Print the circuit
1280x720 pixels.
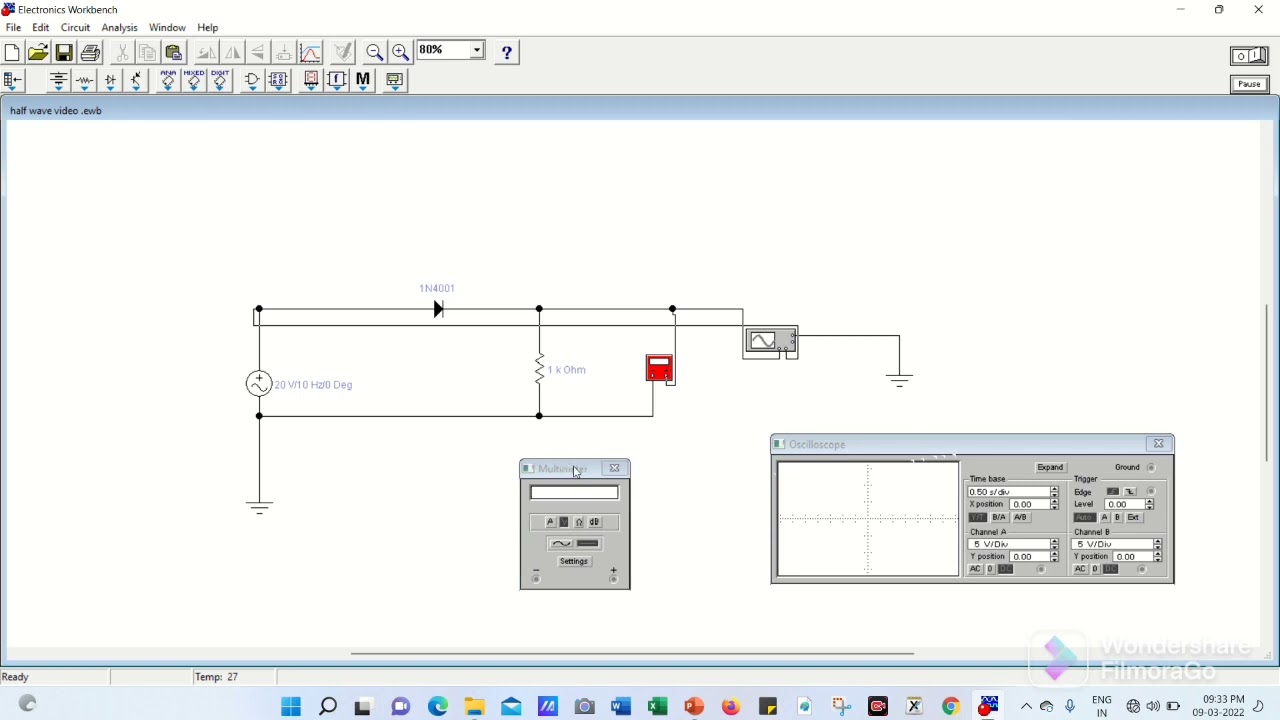point(90,52)
